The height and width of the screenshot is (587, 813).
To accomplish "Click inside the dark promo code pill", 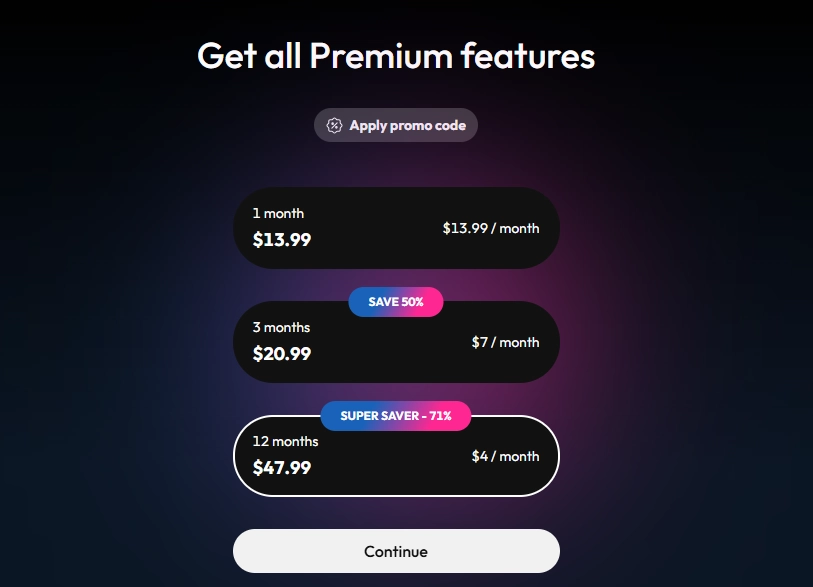I will [x=396, y=125].
